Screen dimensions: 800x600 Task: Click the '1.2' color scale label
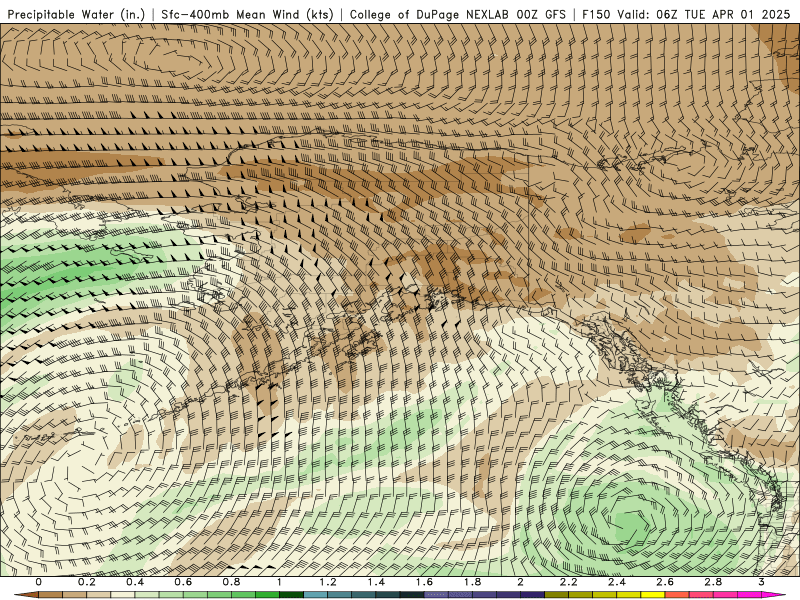tap(328, 582)
